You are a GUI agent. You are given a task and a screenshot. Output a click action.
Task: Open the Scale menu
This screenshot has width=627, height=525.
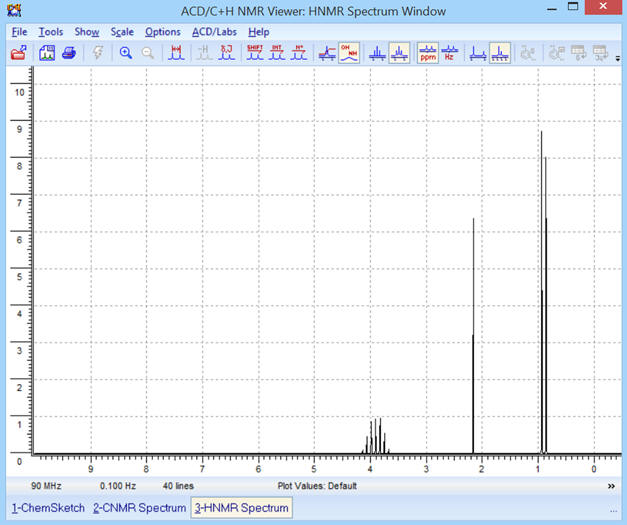coord(122,32)
